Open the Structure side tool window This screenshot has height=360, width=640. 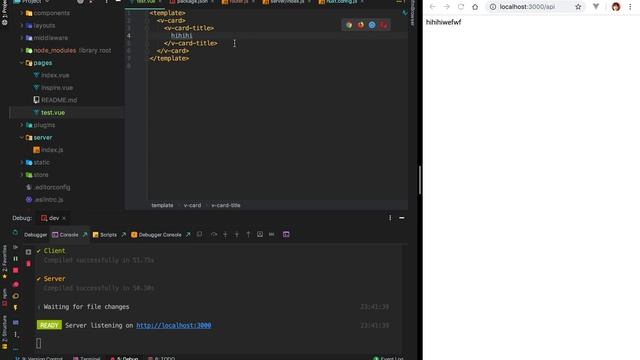click(4, 332)
